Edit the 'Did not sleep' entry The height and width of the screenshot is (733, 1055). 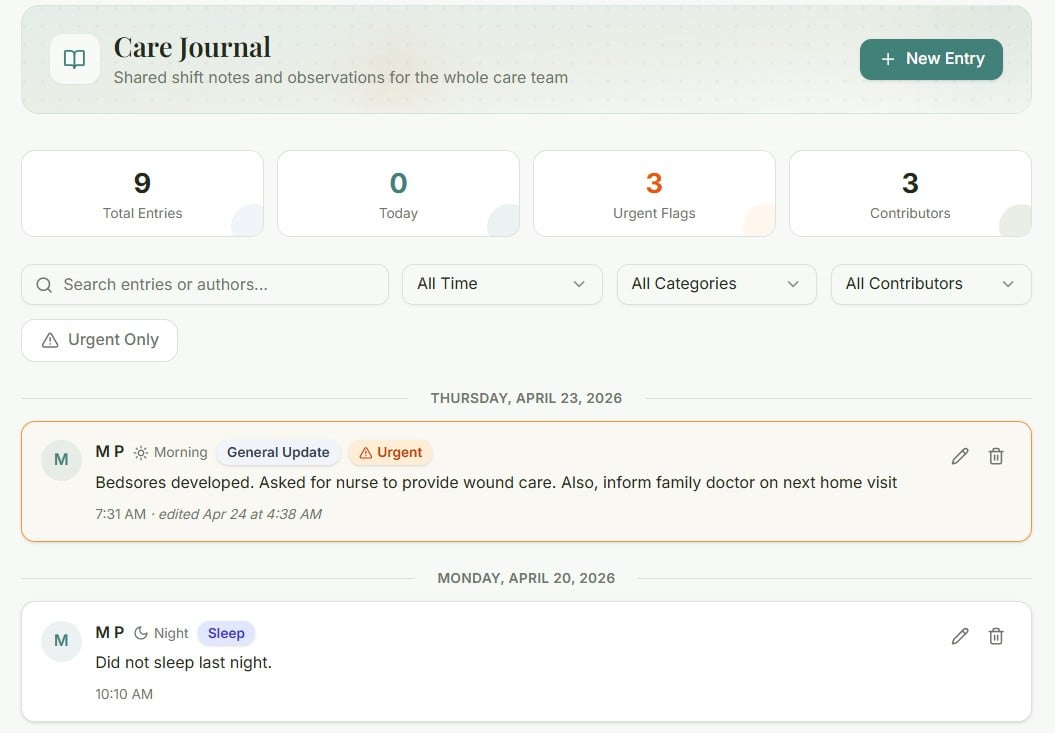(x=960, y=636)
